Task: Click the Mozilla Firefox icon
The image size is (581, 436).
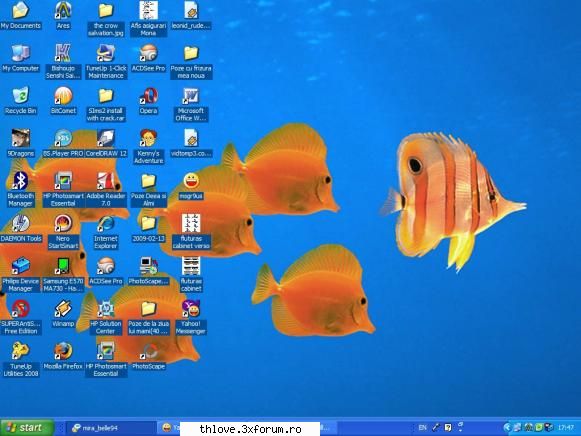Action: pos(63,356)
